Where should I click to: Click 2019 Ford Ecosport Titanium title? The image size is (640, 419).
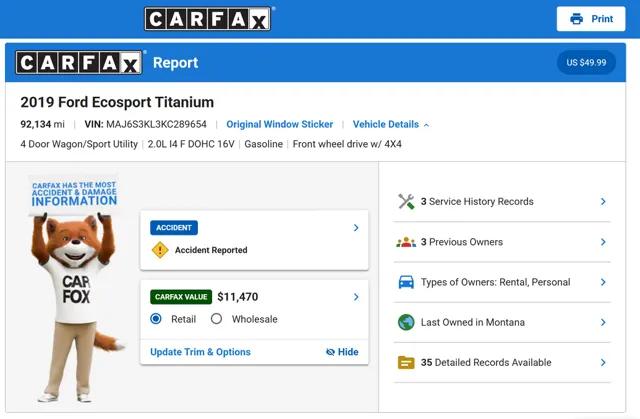117,102
